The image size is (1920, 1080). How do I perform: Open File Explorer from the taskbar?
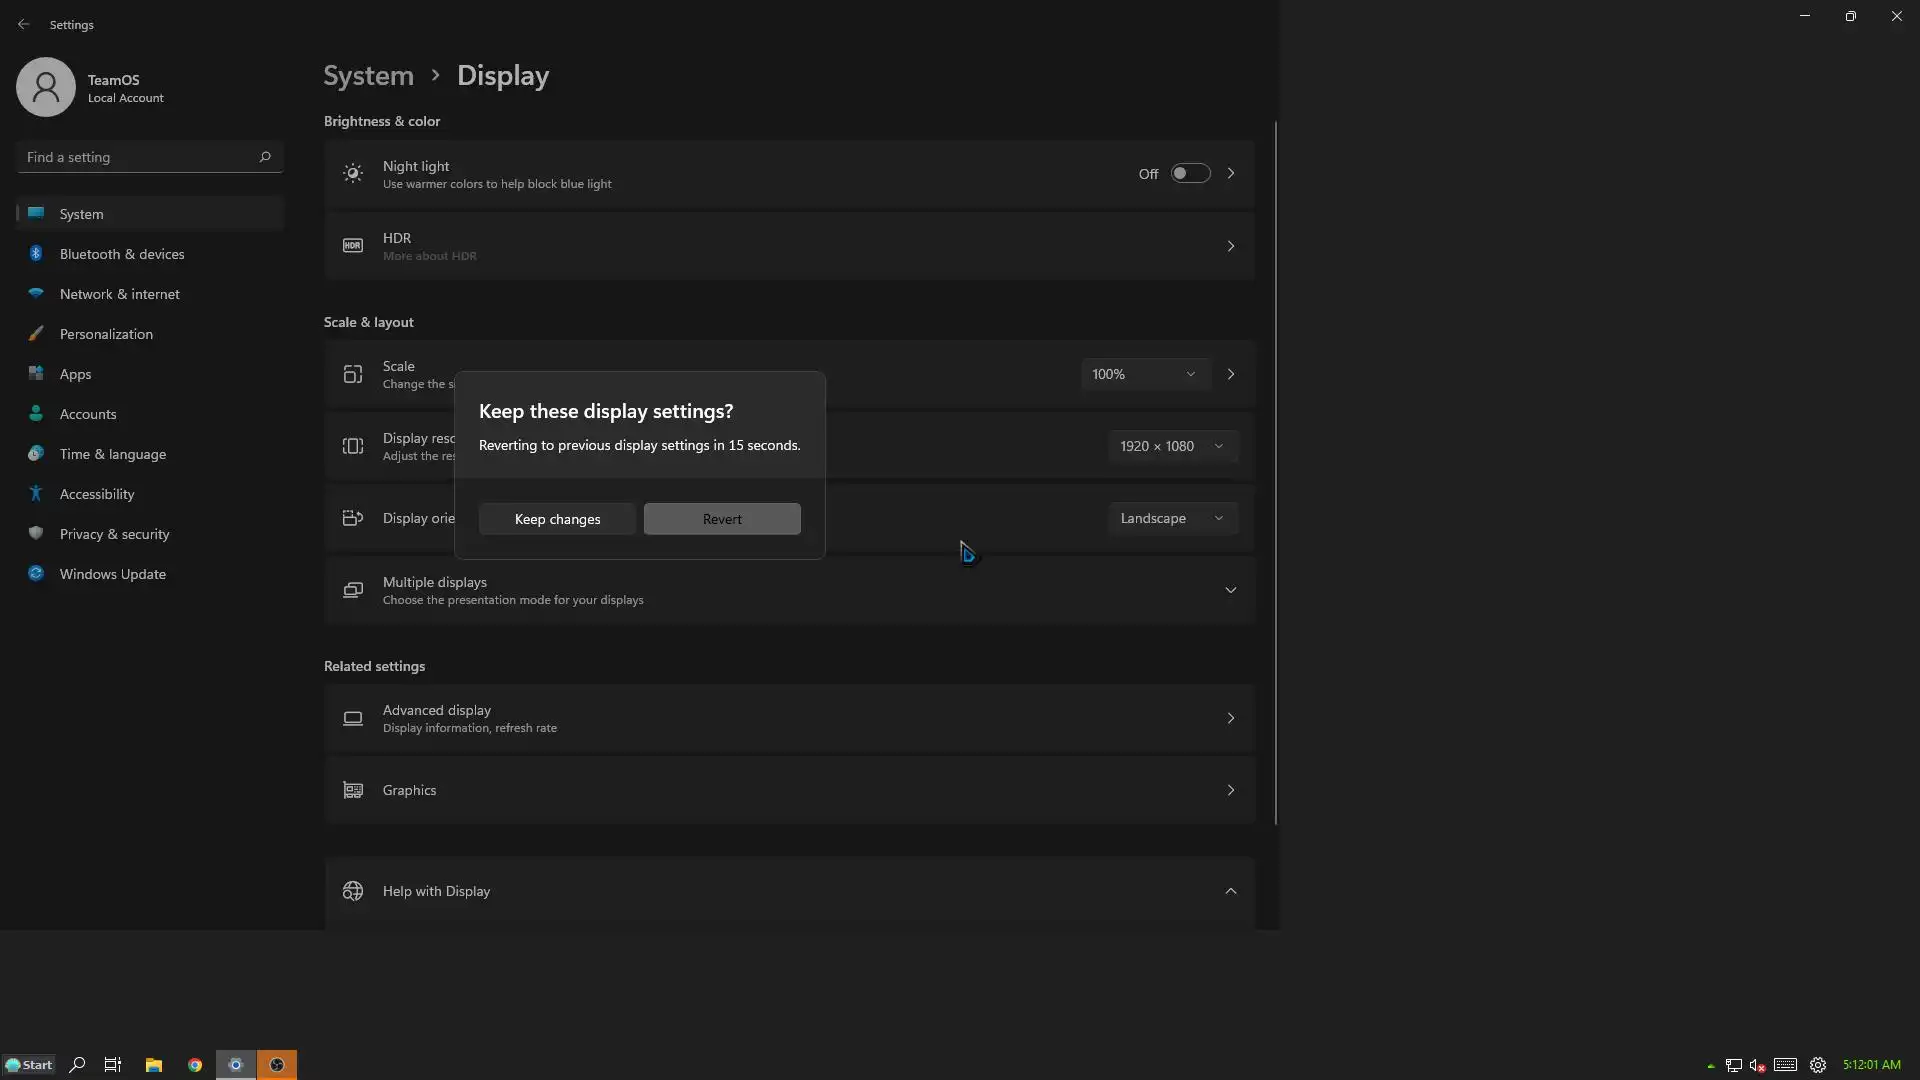coord(153,1065)
